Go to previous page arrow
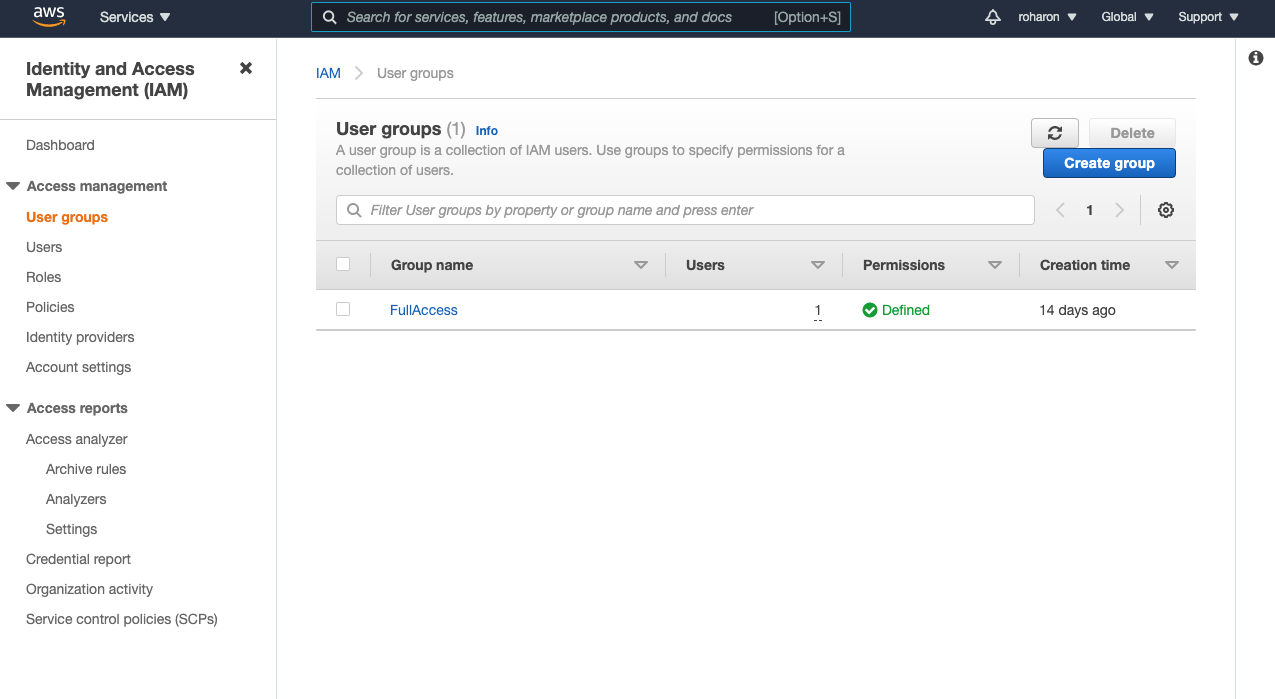This screenshot has width=1275, height=699. 1061,210
